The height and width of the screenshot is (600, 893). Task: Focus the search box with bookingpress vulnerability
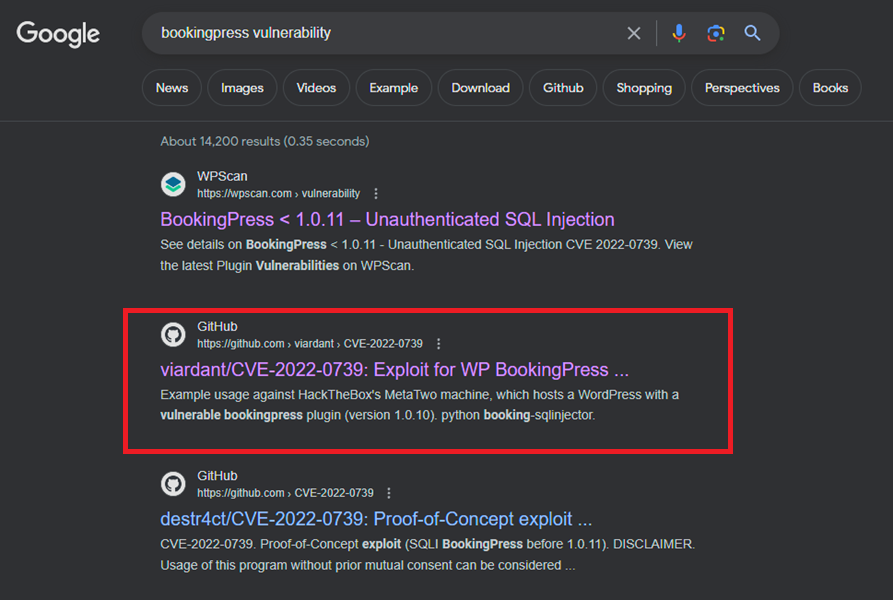click(x=387, y=33)
